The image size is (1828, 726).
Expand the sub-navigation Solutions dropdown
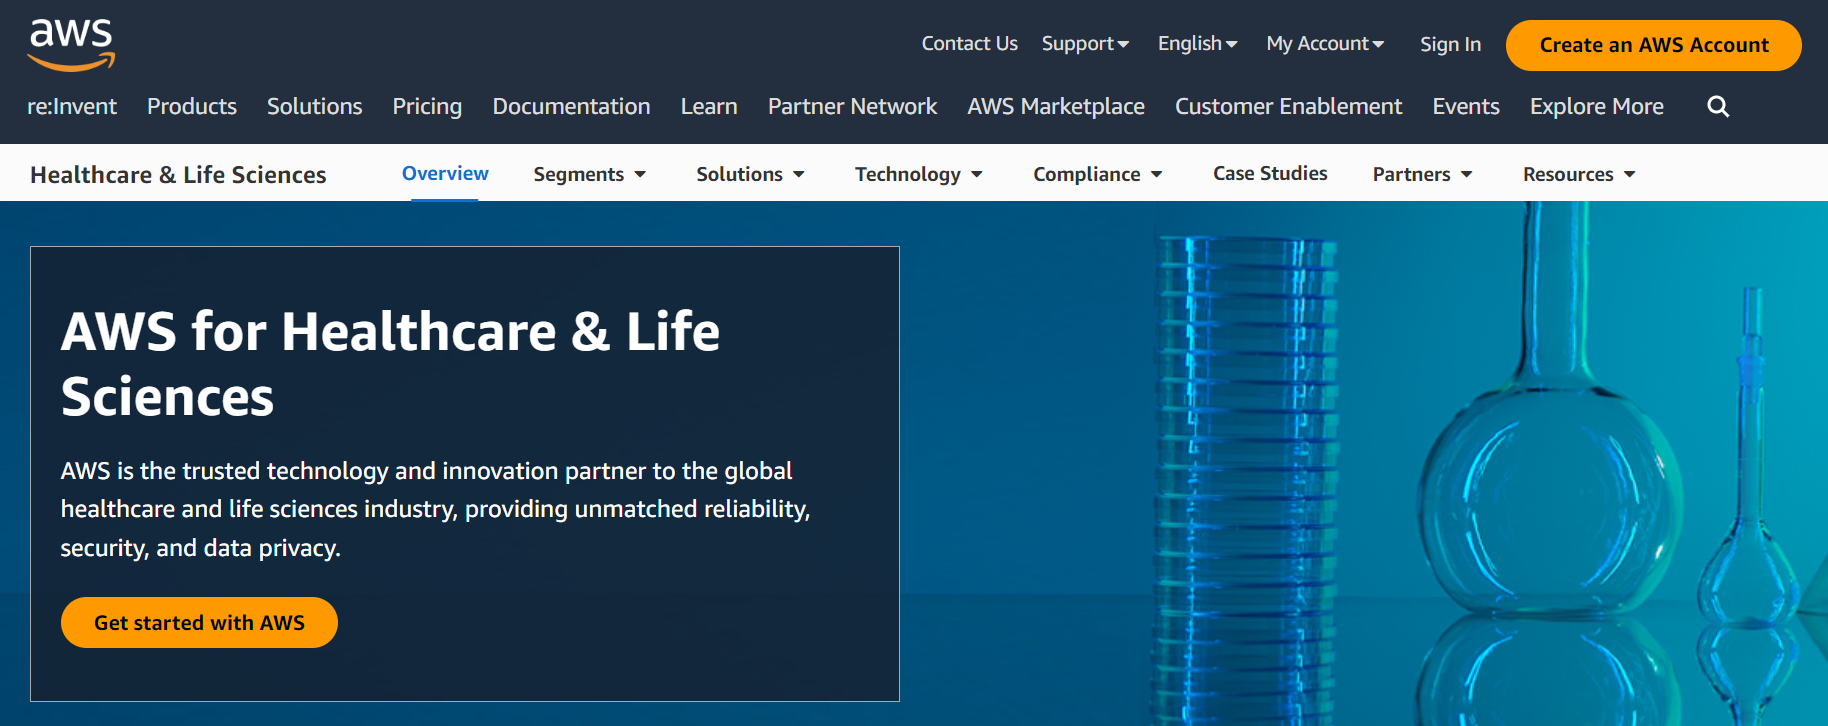coord(750,174)
